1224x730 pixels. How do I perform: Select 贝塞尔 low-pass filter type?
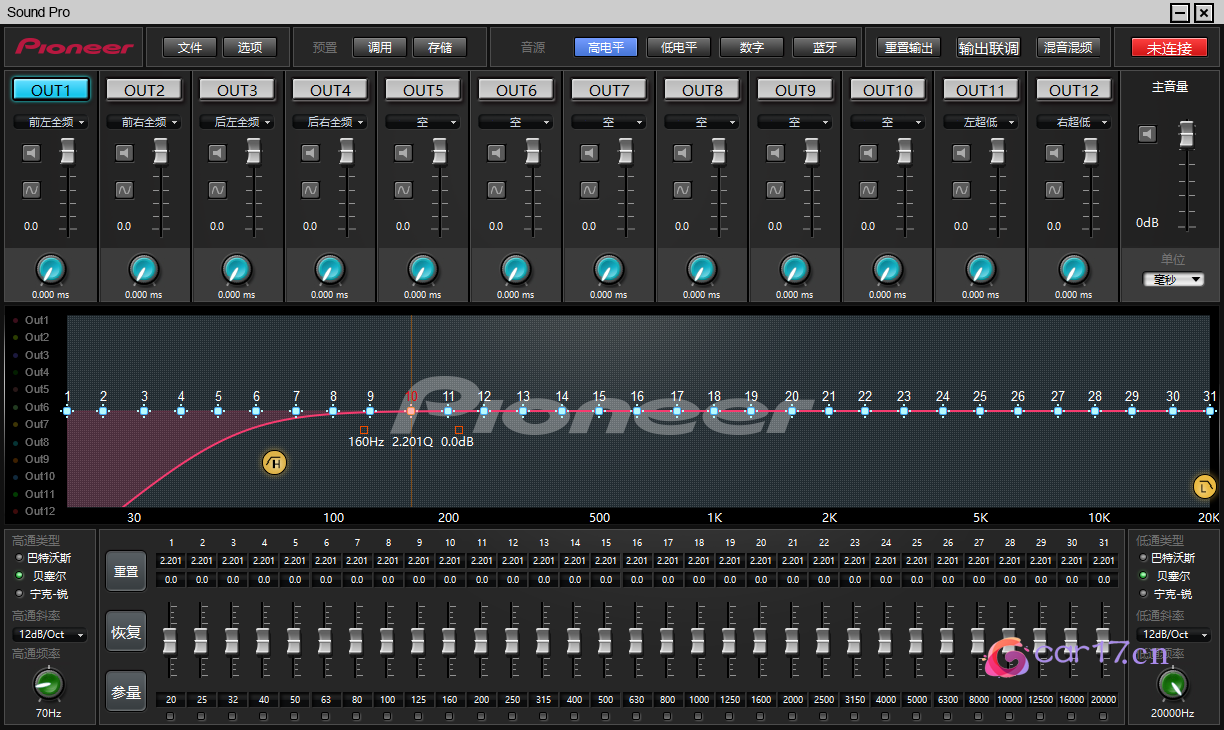click(1165, 576)
